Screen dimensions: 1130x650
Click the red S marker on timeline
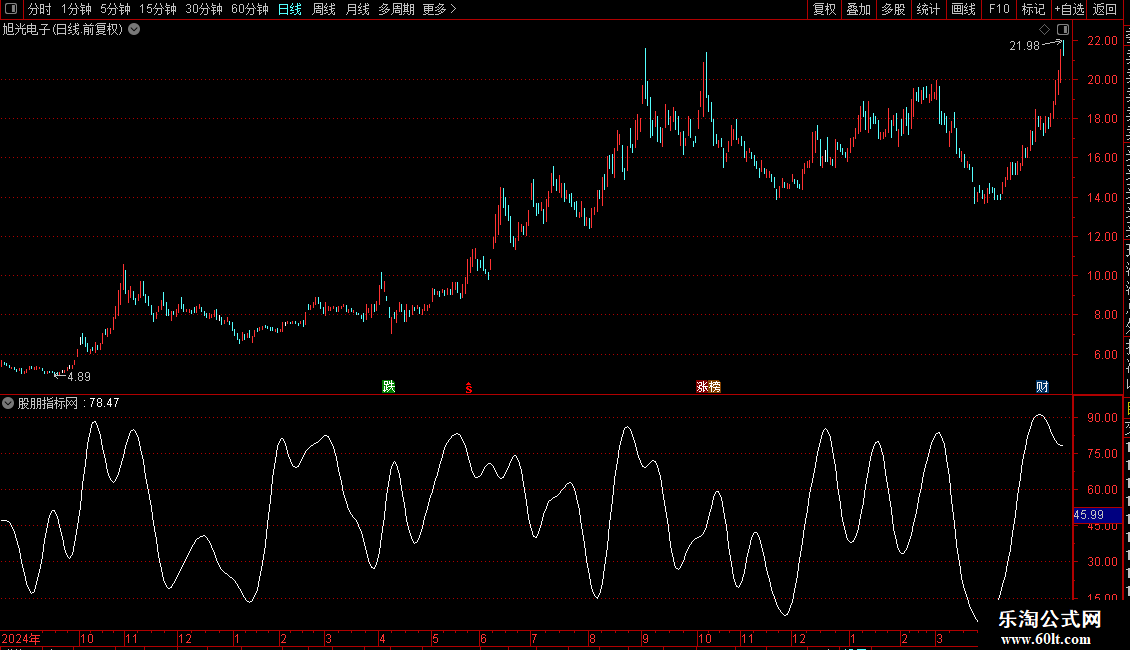468,388
